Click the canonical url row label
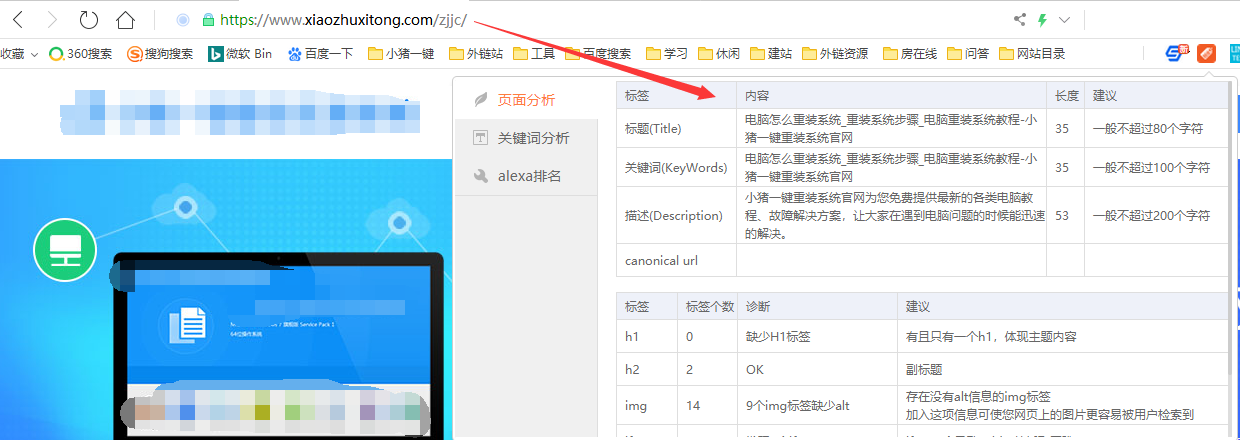 pos(662,260)
